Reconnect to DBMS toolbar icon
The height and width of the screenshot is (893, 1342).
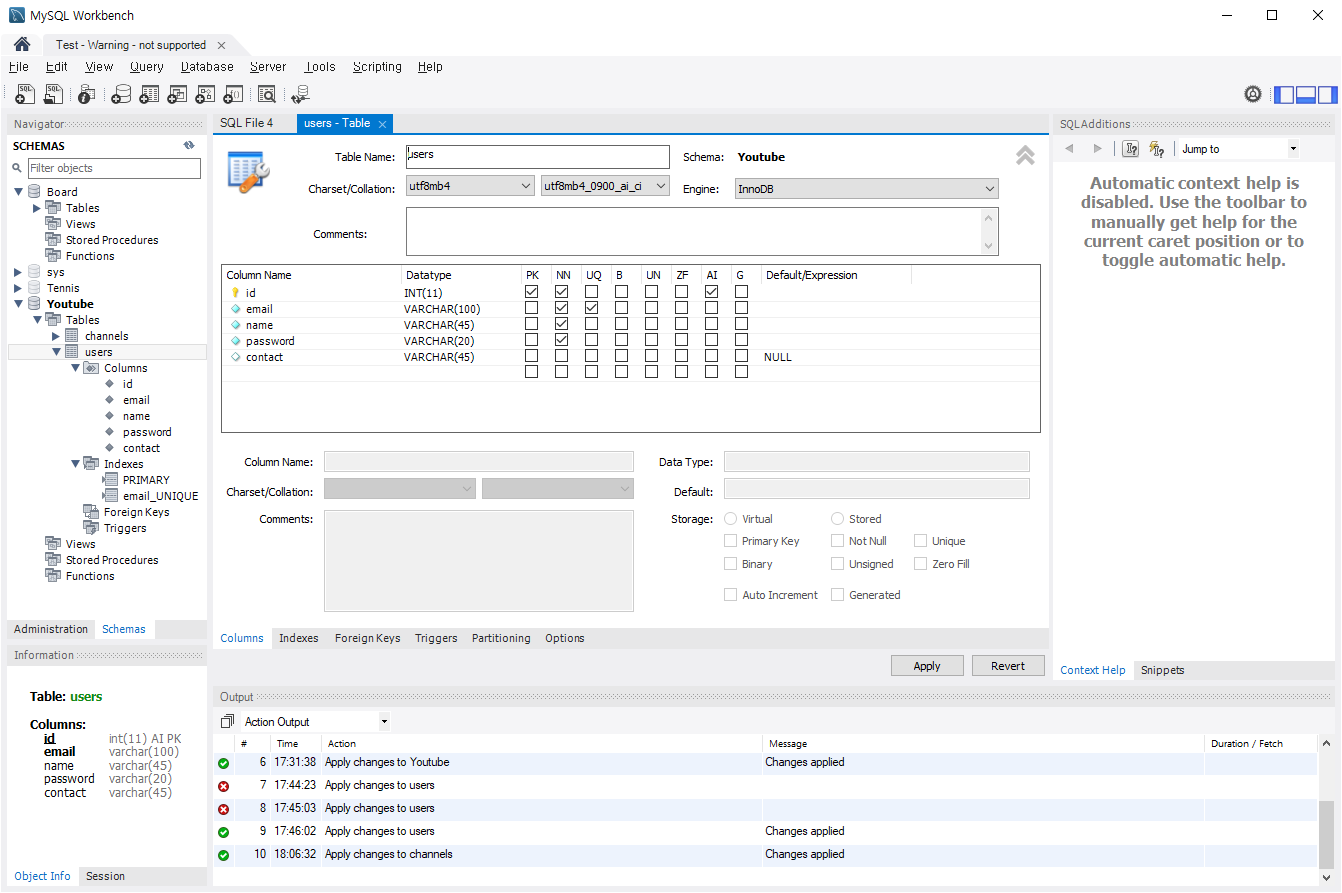pyautogui.click(x=300, y=94)
